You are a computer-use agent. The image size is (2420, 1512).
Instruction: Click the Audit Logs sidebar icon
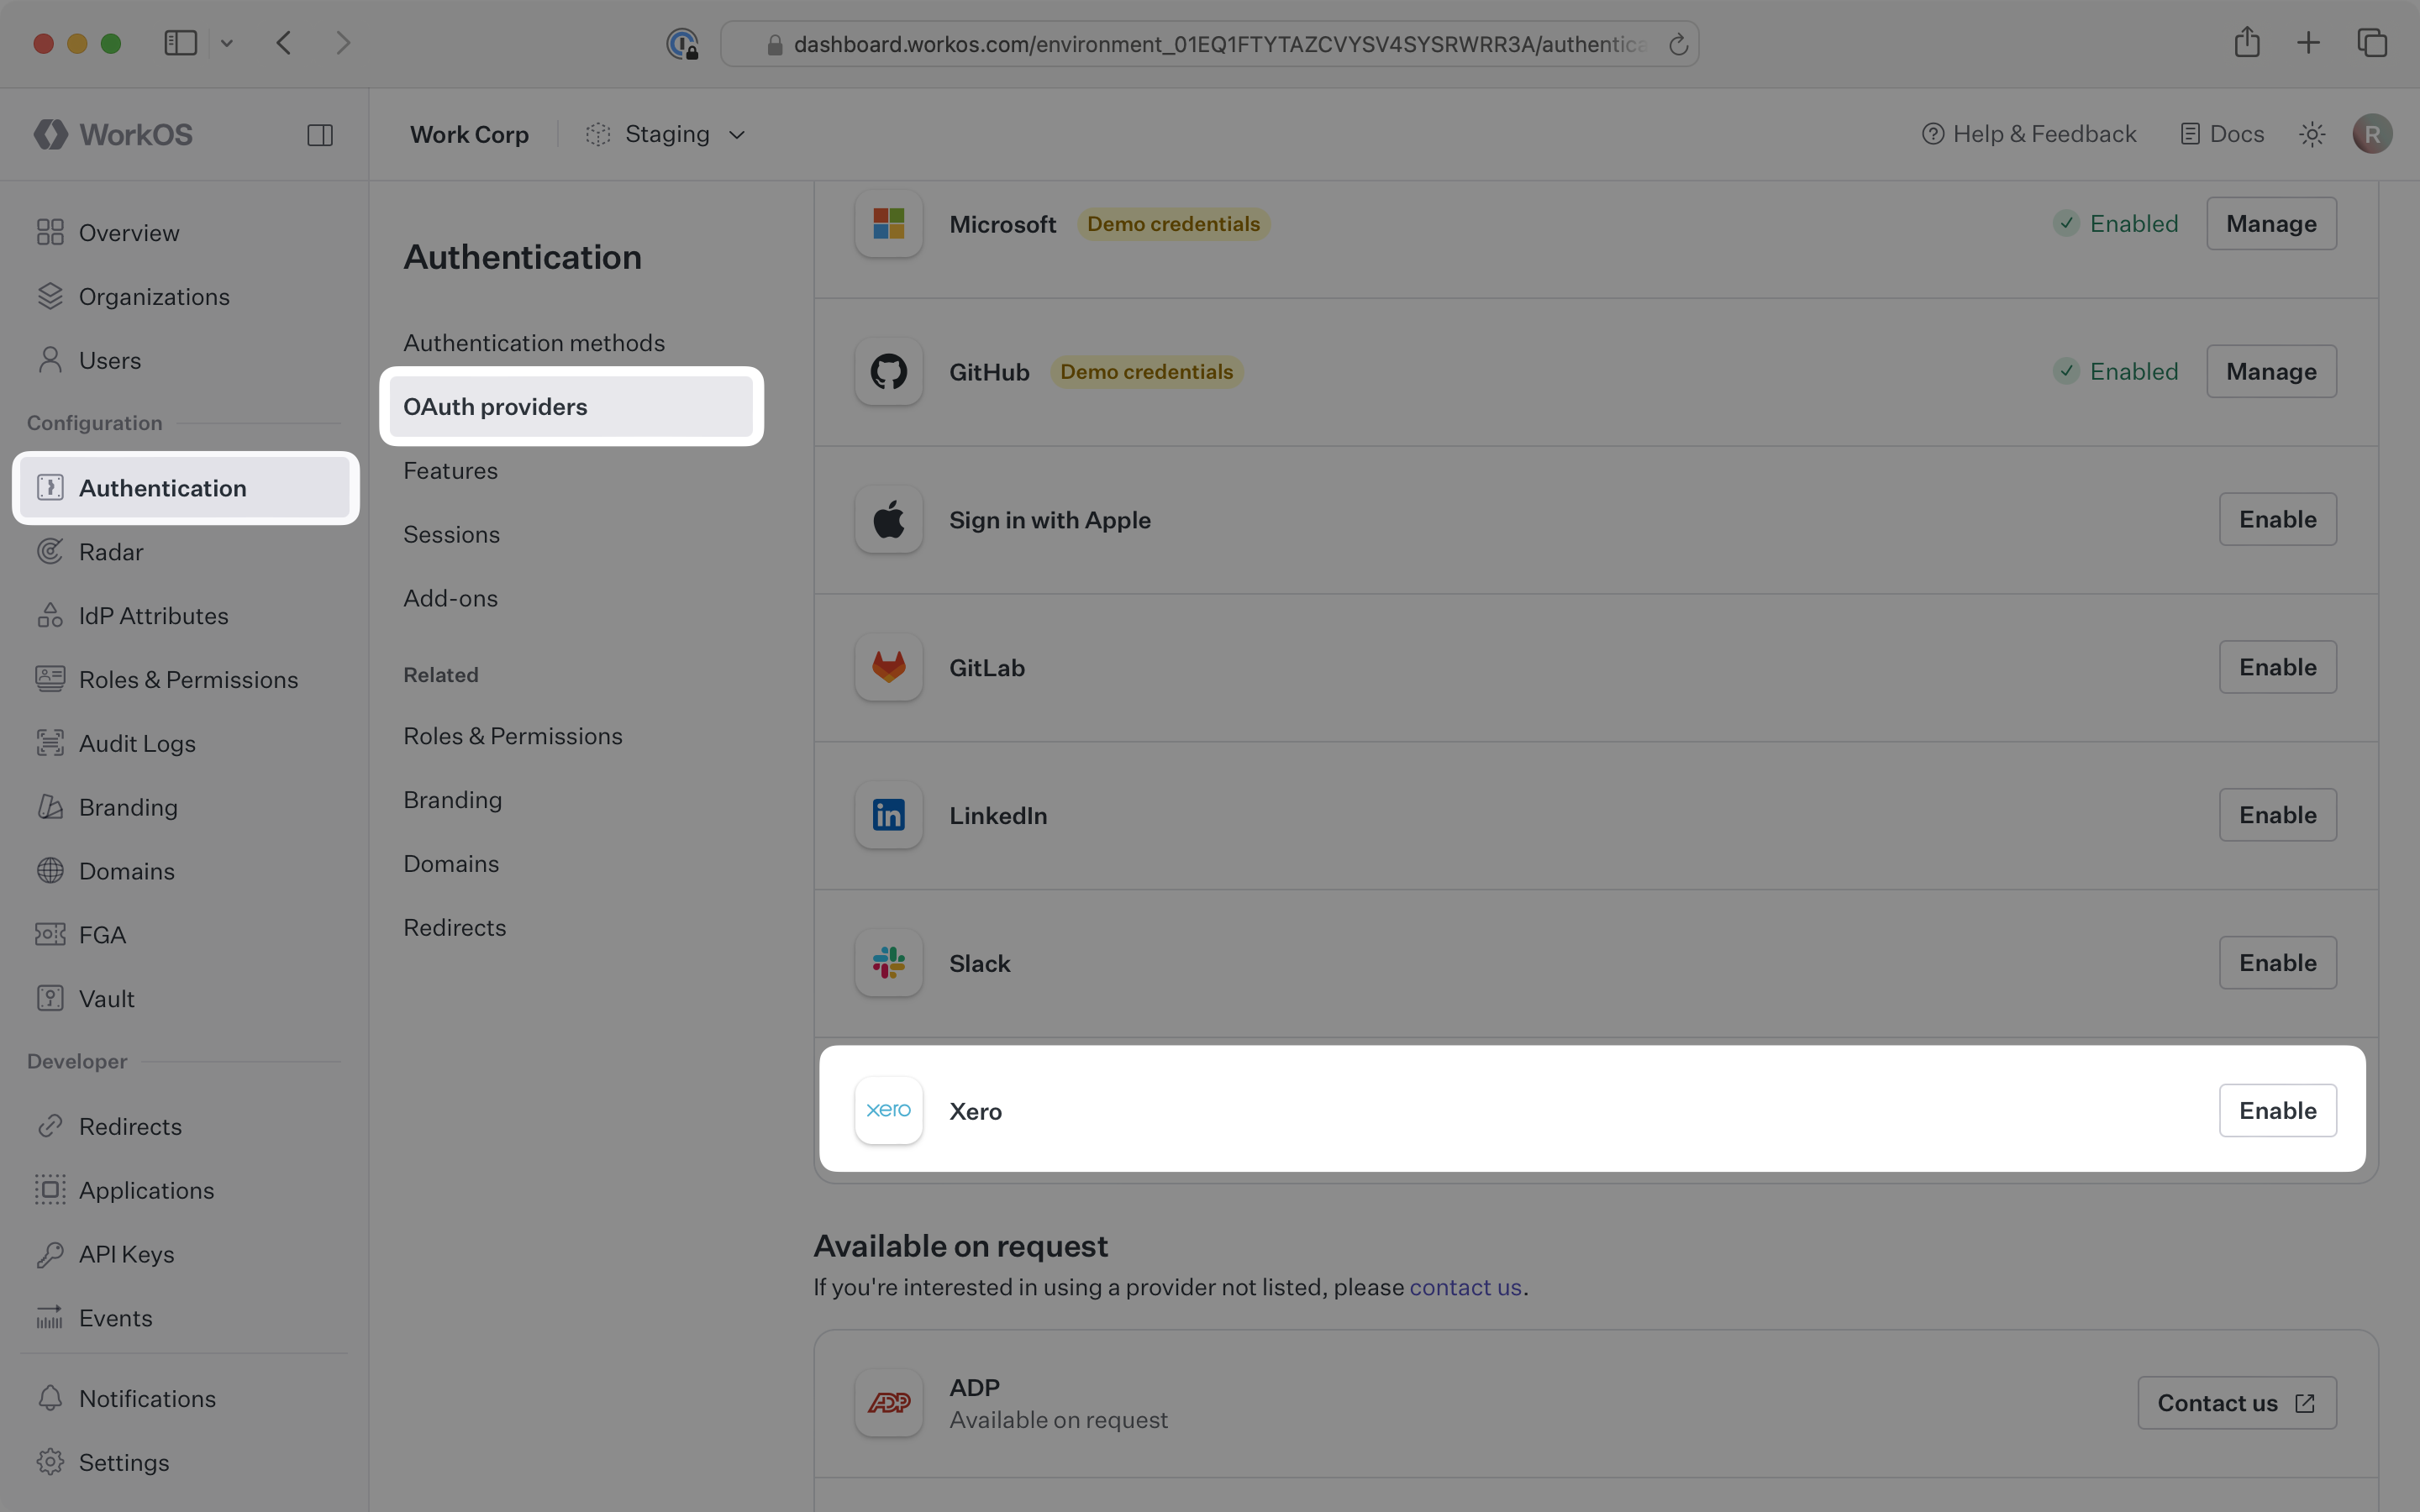pos(50,743)
